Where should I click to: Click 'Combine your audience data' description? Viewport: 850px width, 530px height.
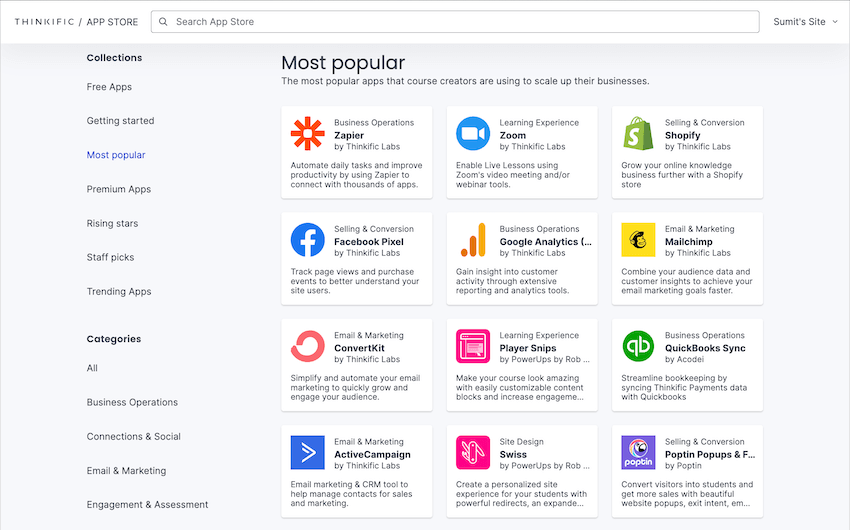coord(687,281)
